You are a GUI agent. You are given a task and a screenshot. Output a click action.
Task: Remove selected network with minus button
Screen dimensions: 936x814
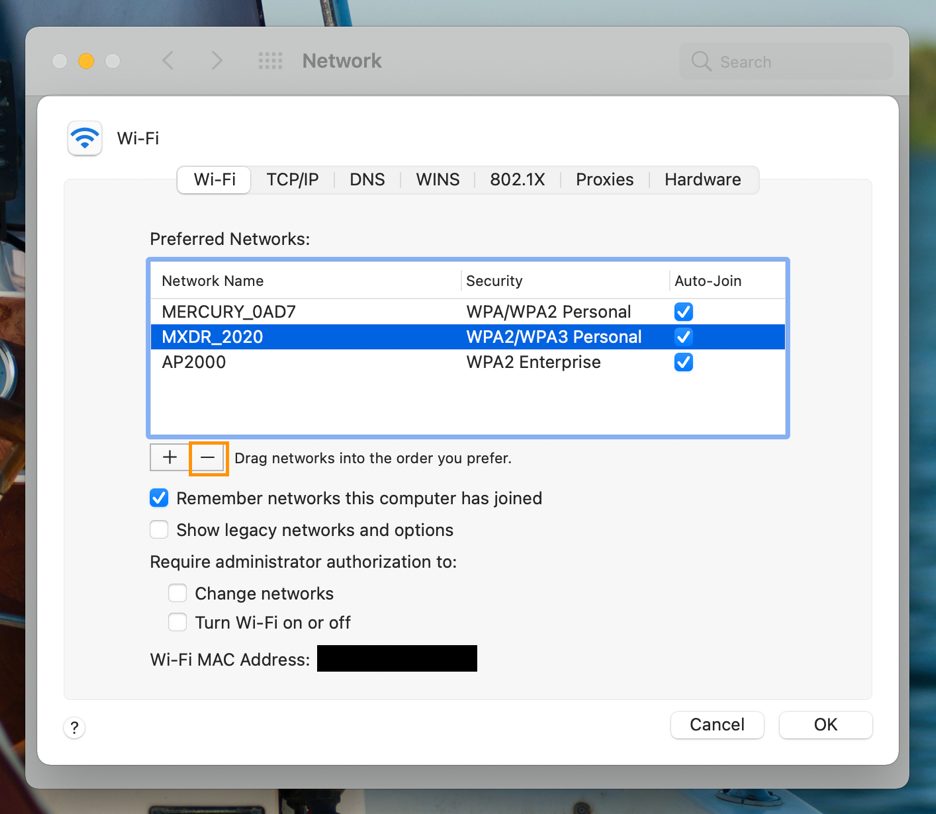208,458
